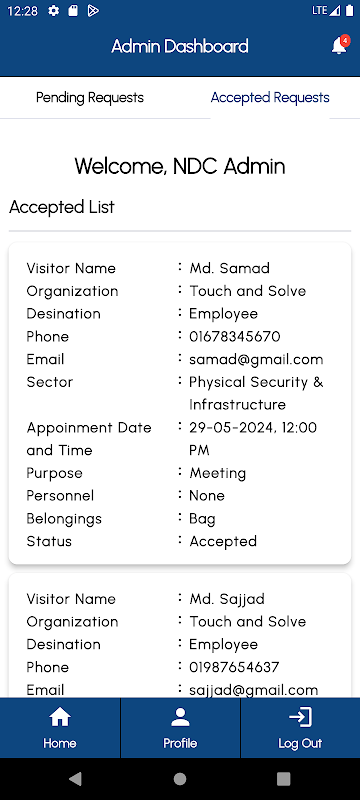Viewport: 360px width, 800px height.
Task: Tap the settings gear in the status bar
Action: pos(54,11)
